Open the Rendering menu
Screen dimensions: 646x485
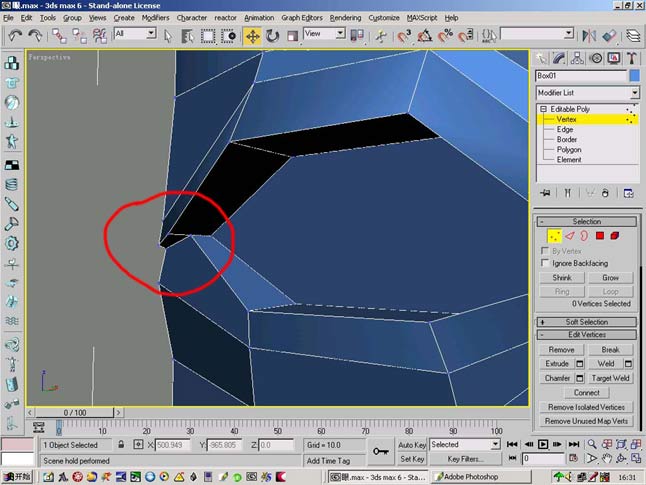click(345, 18)
